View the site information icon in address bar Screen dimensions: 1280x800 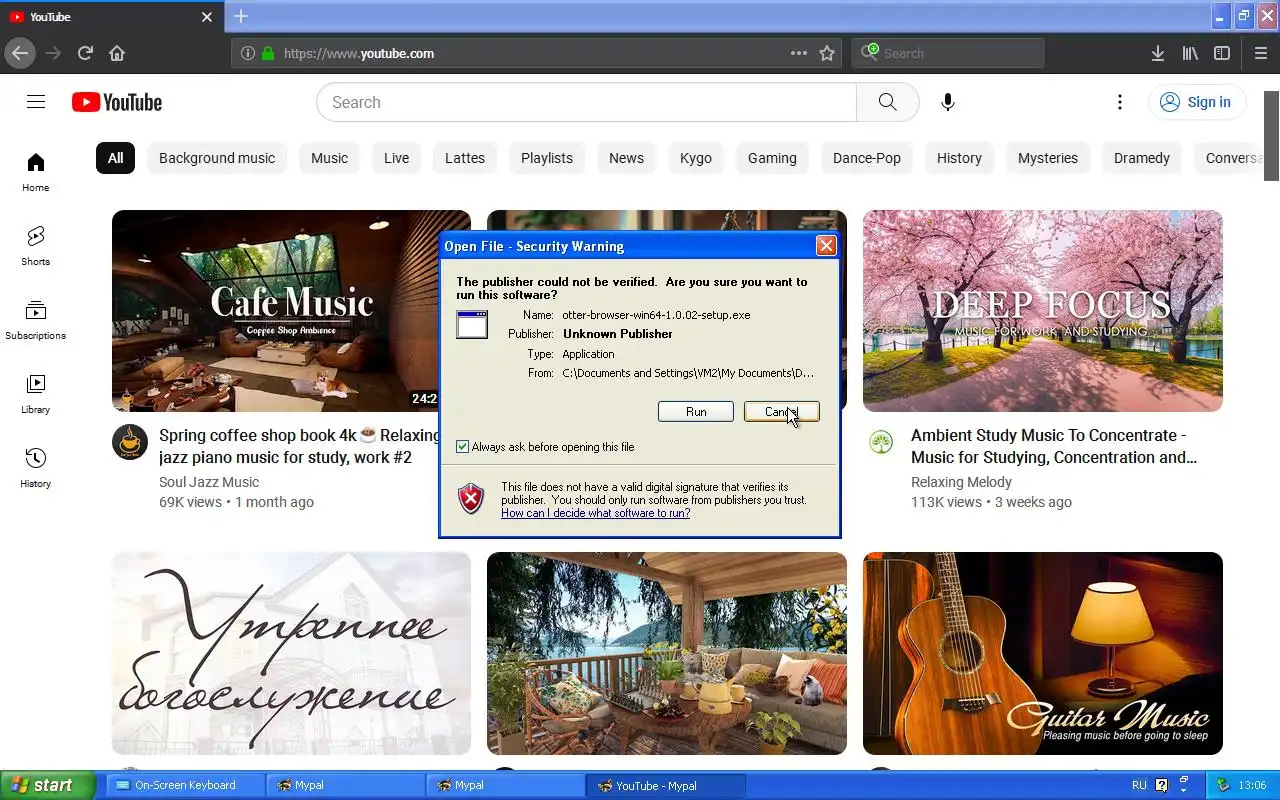pyautogui.click(x=247, y=53)
